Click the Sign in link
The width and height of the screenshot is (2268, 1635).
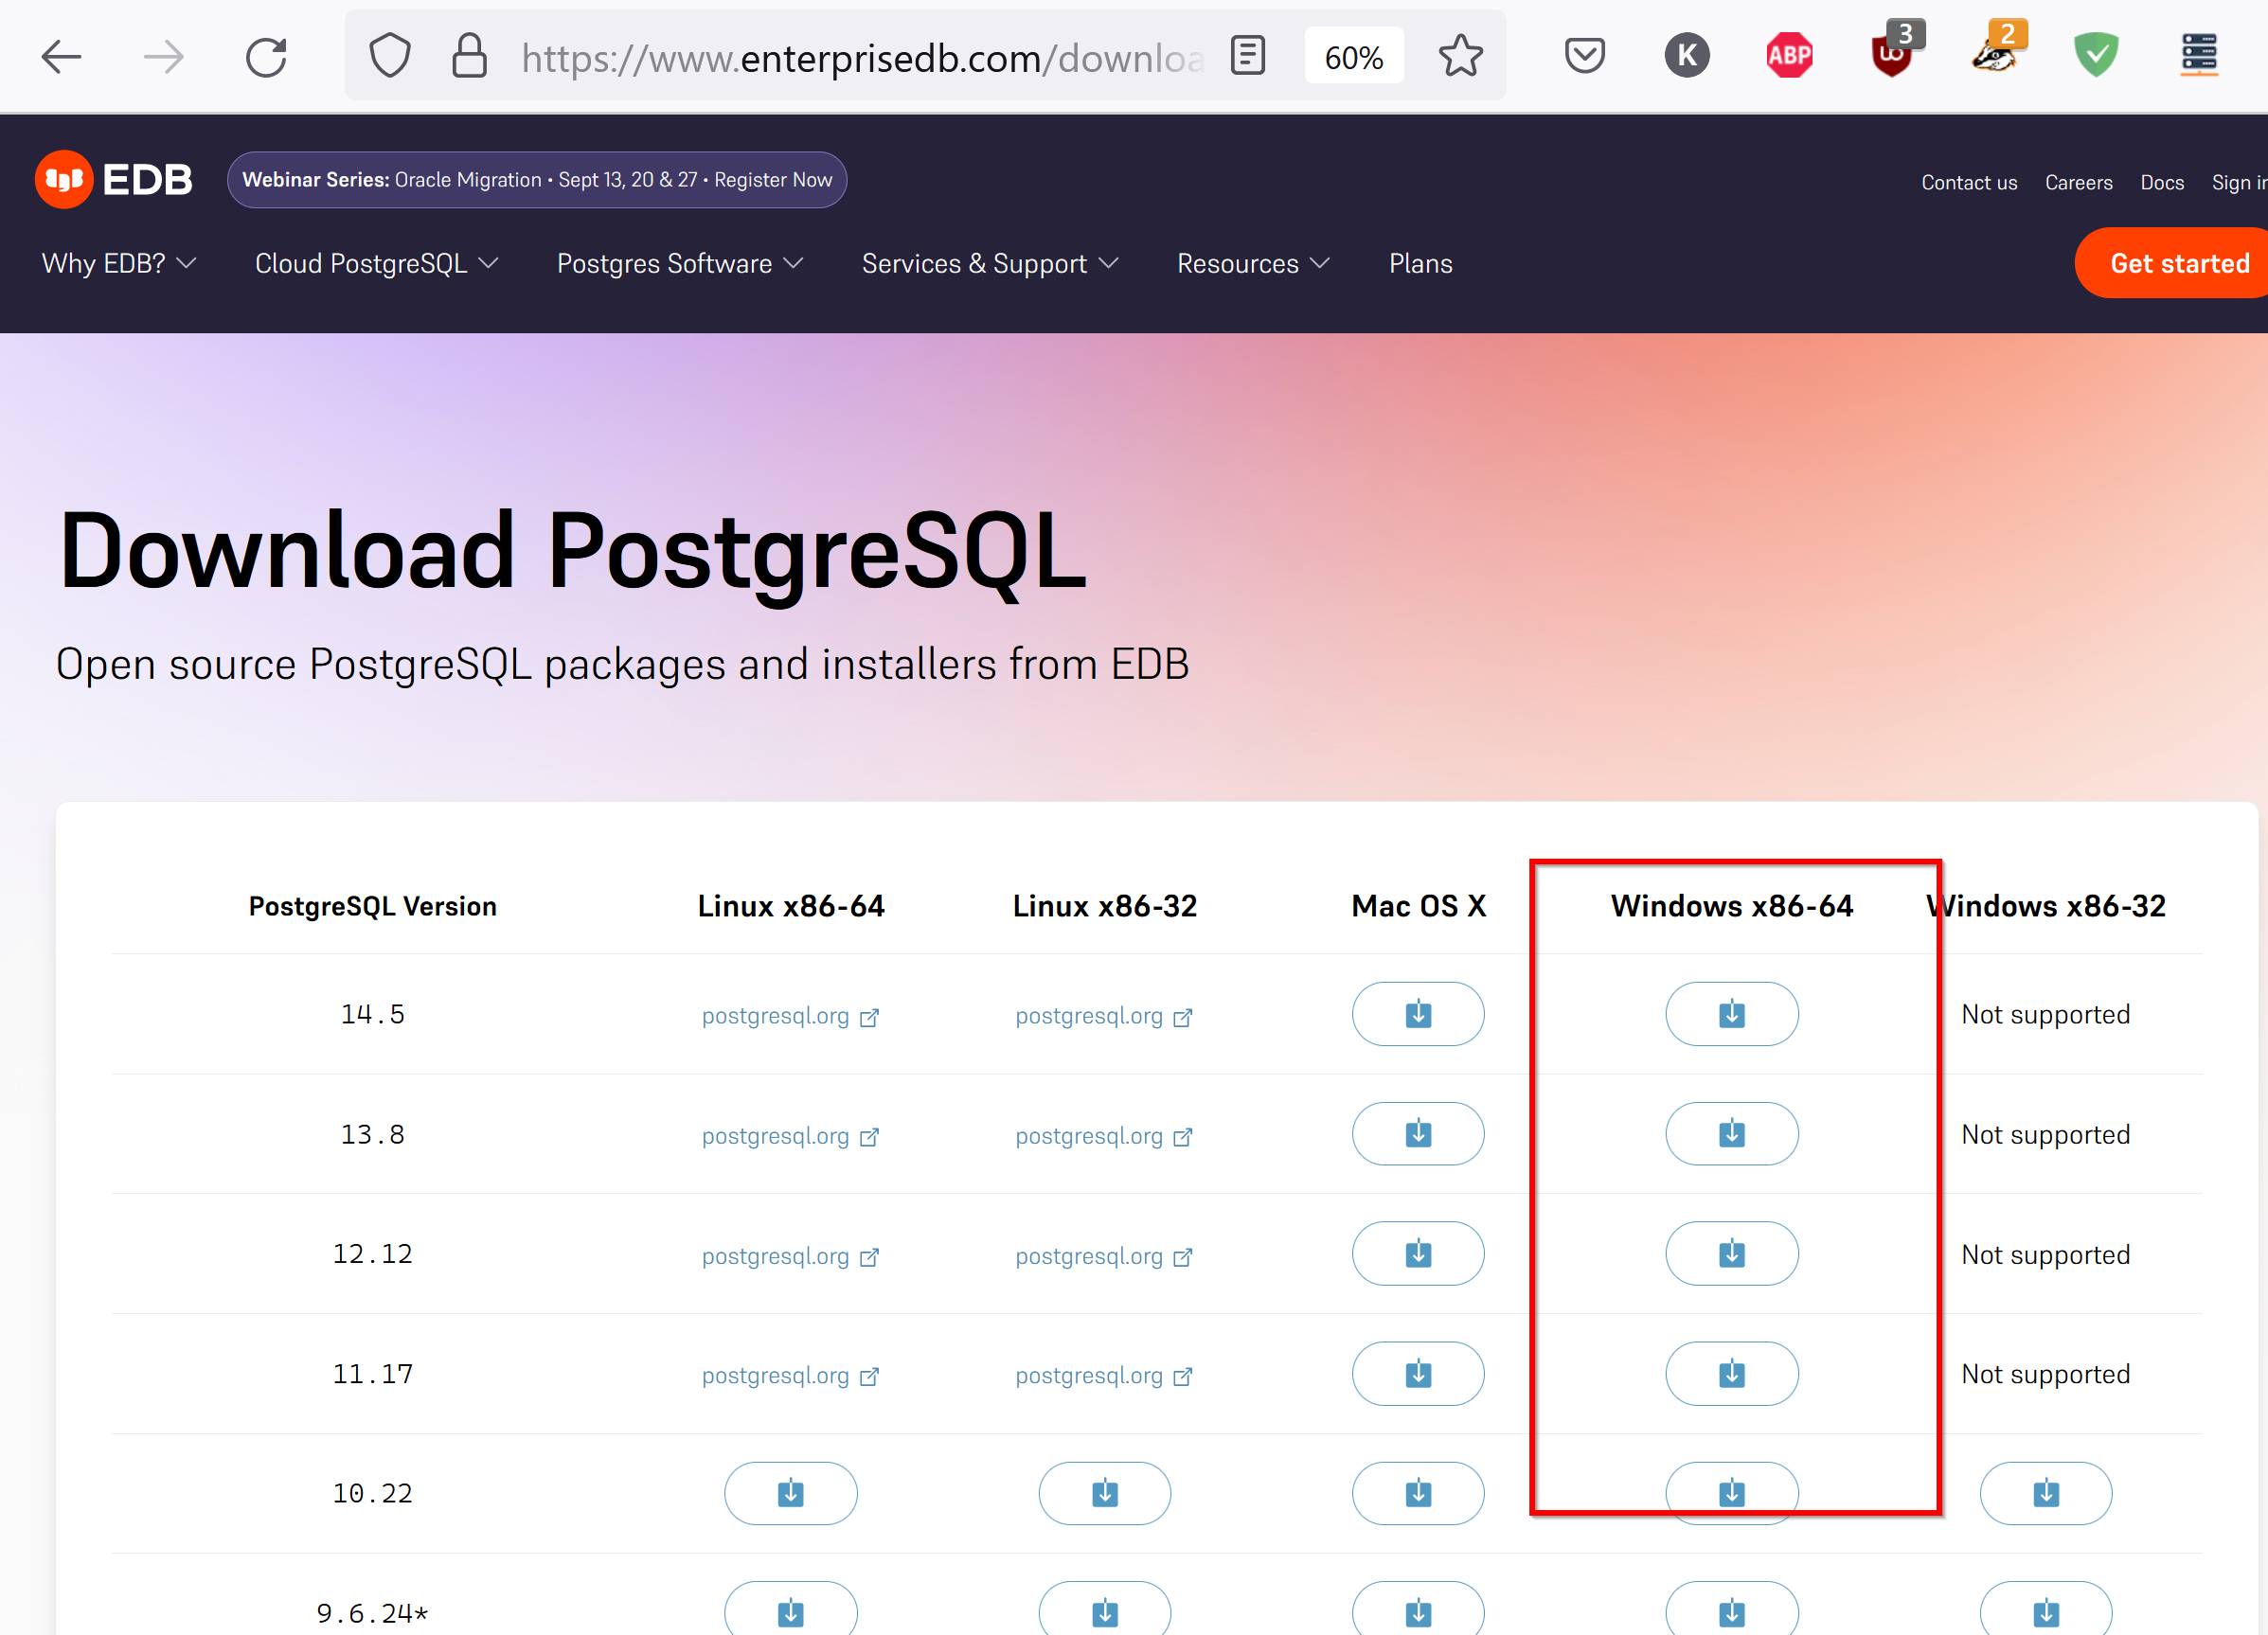pyautogui.click(x=2240, y=182)
